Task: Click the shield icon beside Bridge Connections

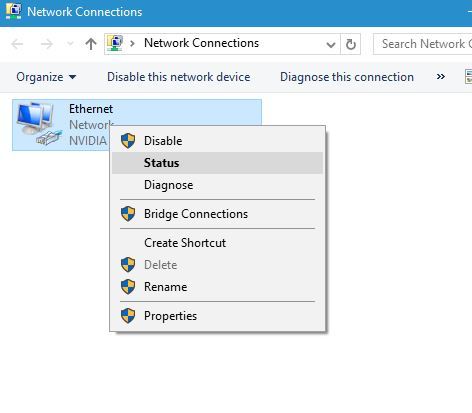Action: pos(128,214)
